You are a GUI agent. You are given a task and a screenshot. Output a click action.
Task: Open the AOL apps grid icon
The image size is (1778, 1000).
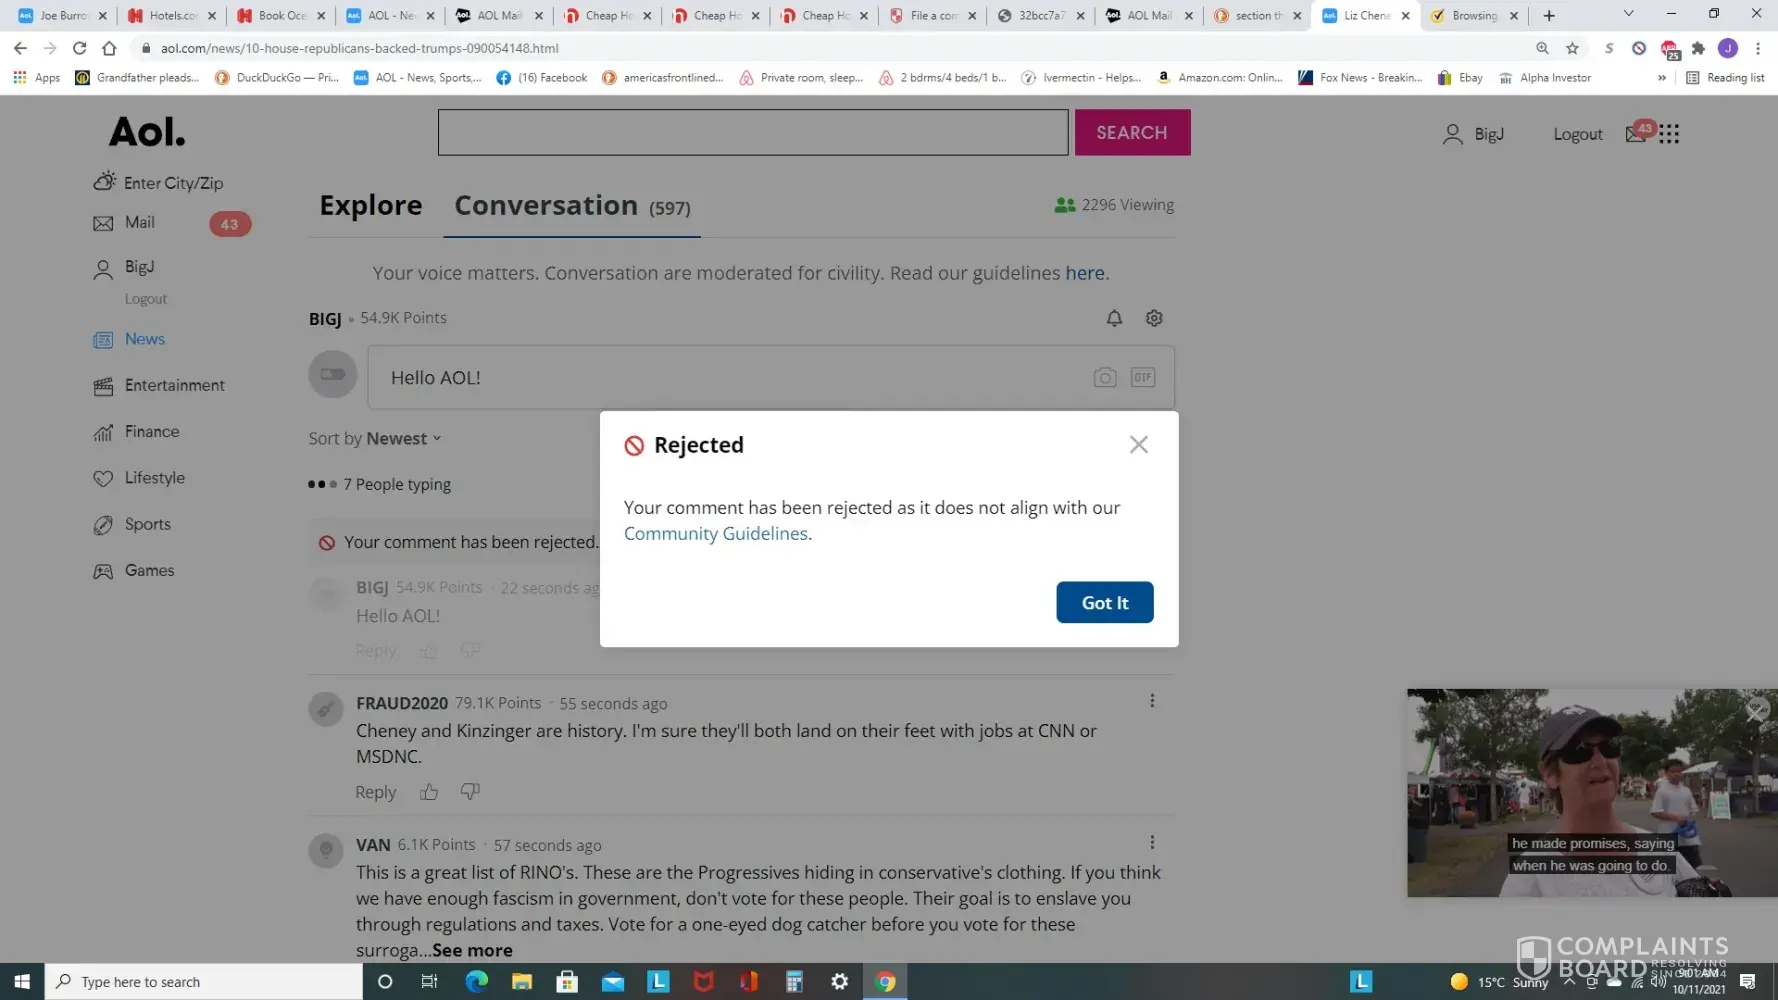click(1669, 134)
